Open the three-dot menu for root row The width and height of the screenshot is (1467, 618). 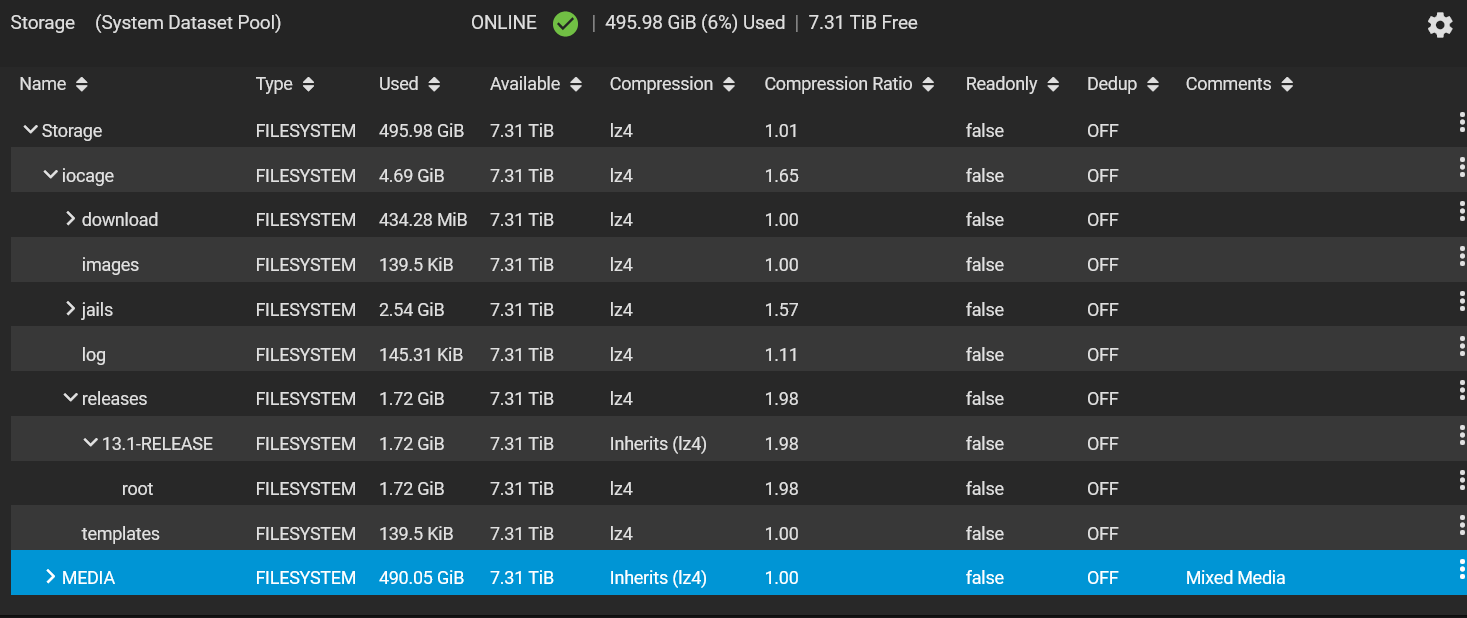tap(1461, 481)
